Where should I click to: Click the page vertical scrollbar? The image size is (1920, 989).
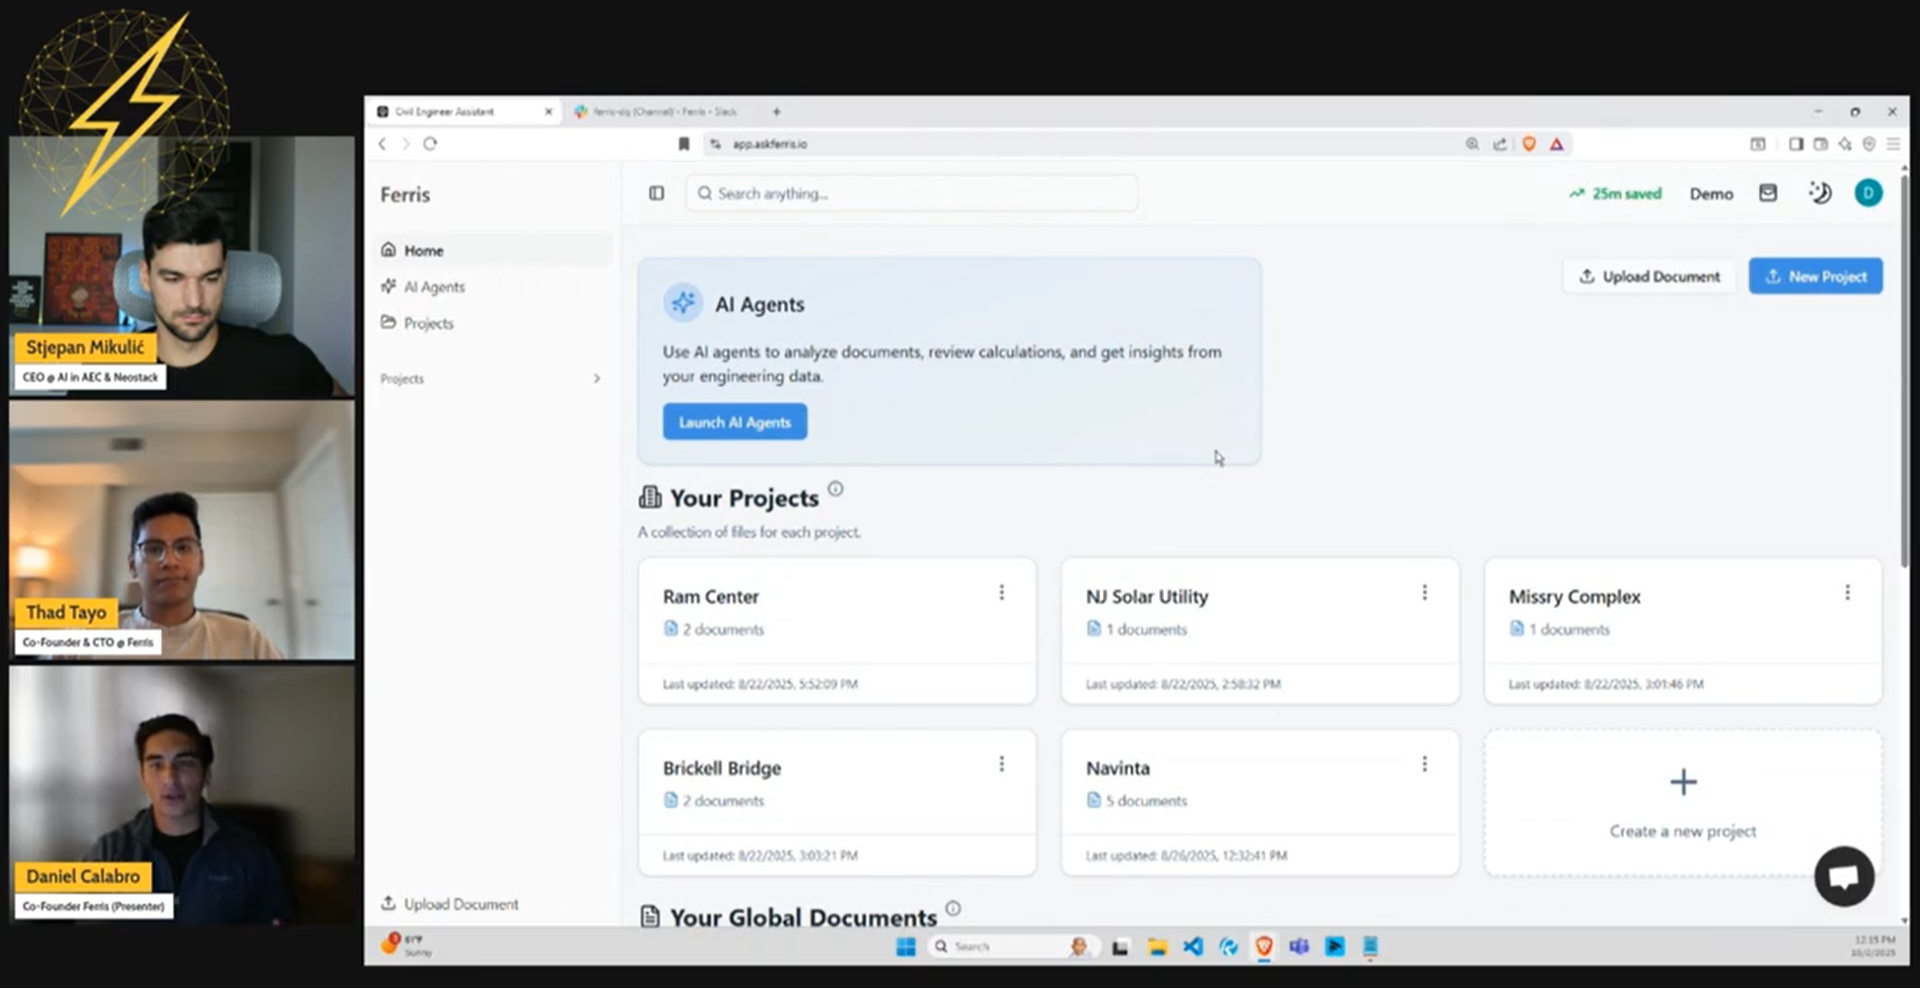[1903, 370]
